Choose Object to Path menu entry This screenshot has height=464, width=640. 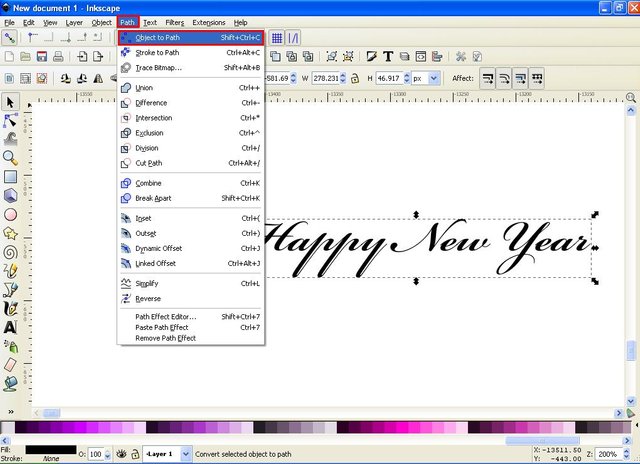191,38
